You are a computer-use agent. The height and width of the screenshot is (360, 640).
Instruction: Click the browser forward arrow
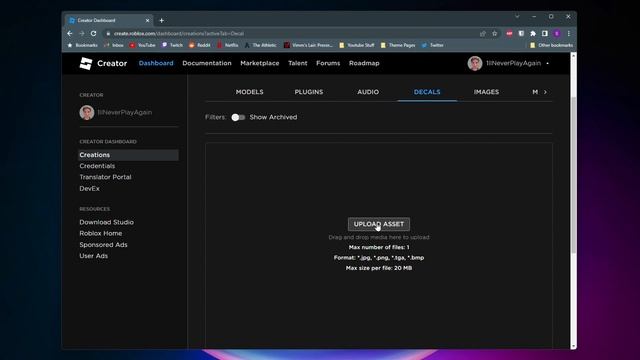click(x=82, y=33)
